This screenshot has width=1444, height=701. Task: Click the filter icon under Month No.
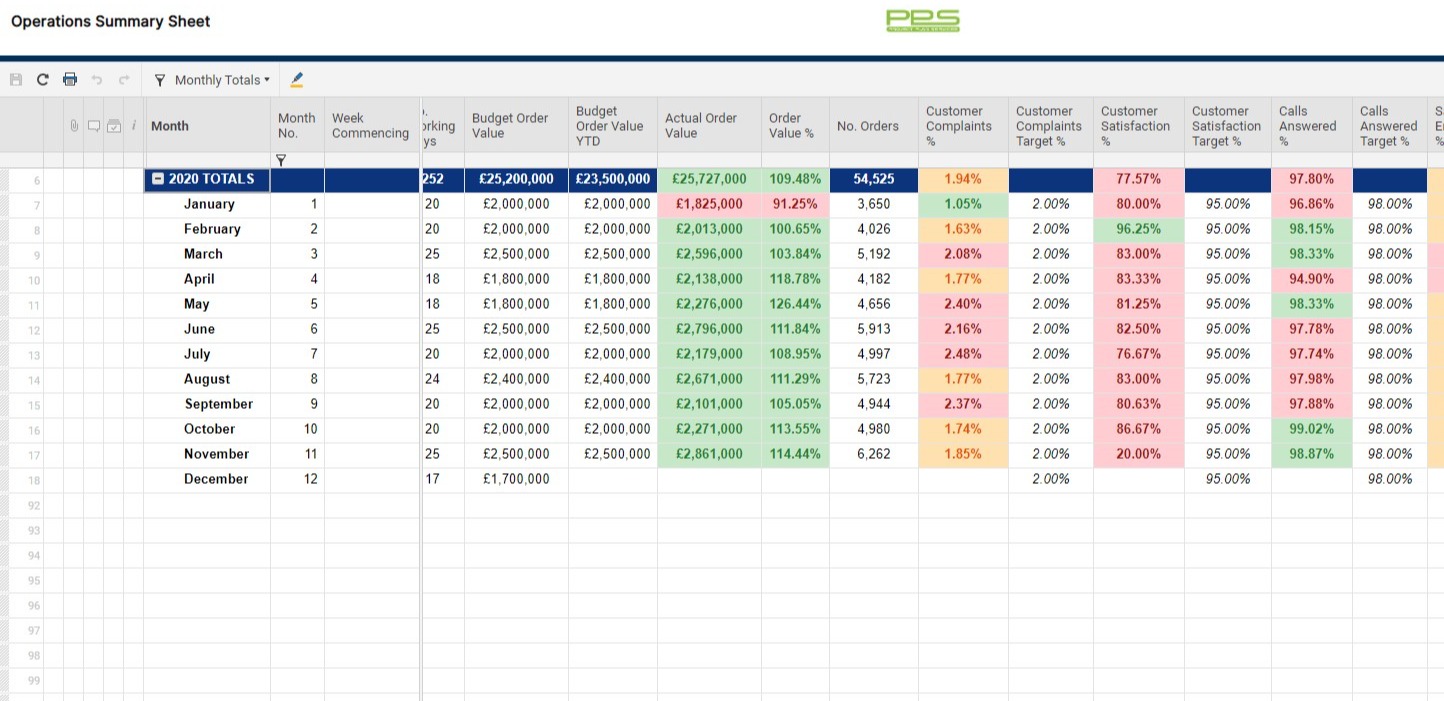[x=280, y=160]
